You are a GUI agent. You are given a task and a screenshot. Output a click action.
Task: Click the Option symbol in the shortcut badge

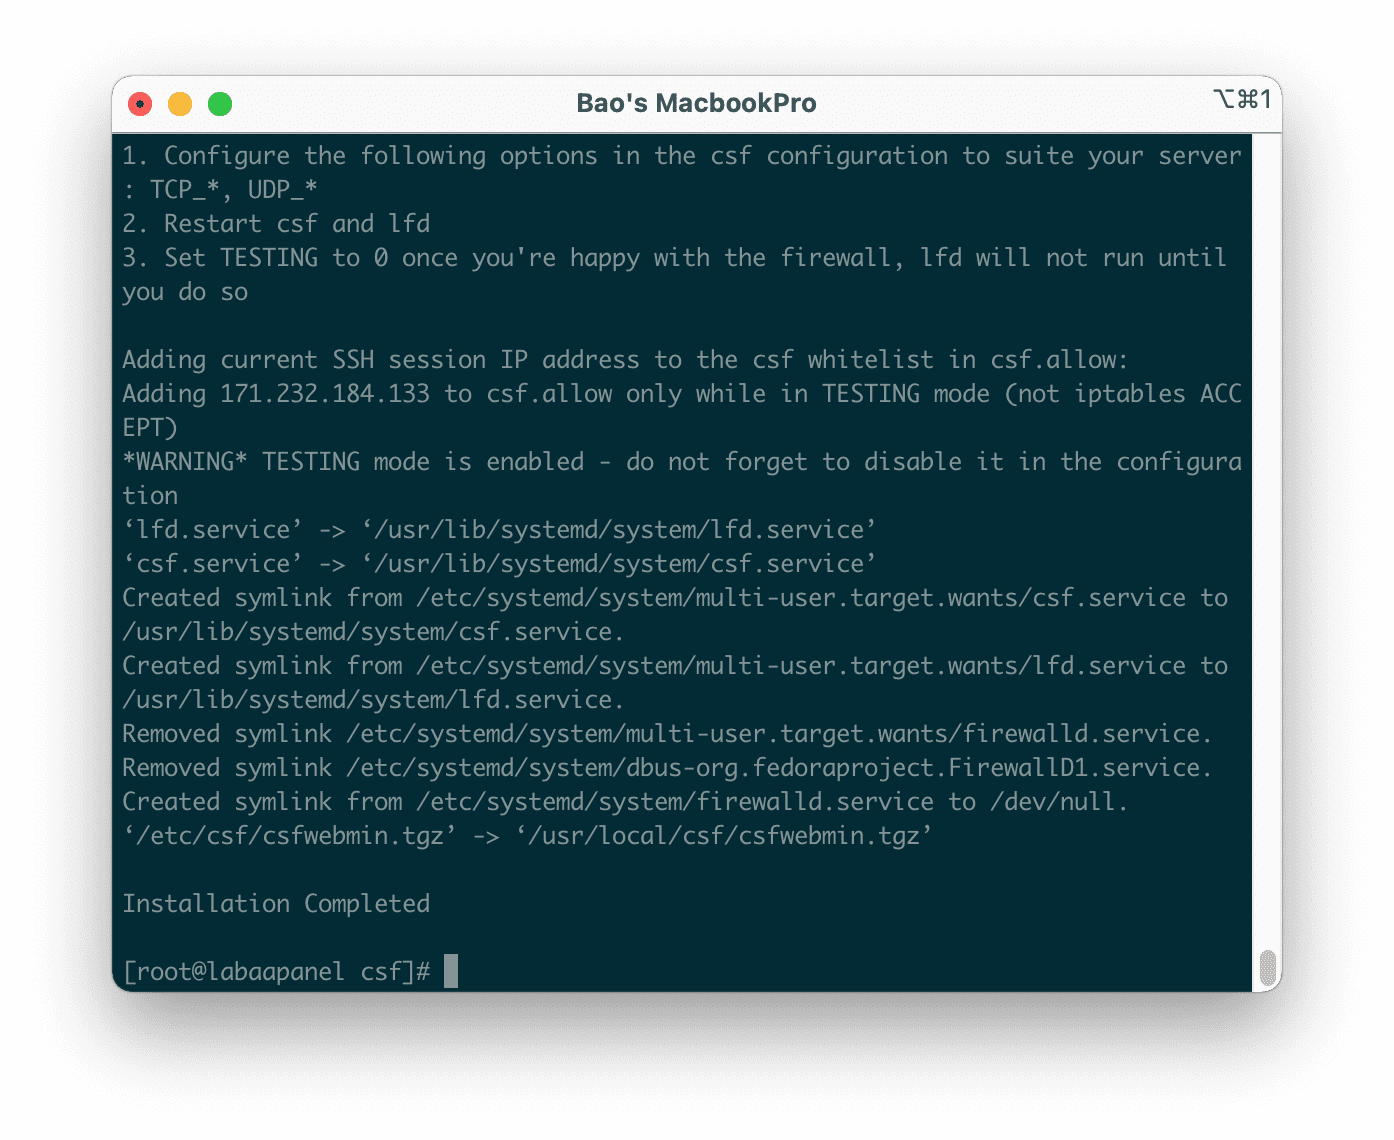[x=1222, y=100]
